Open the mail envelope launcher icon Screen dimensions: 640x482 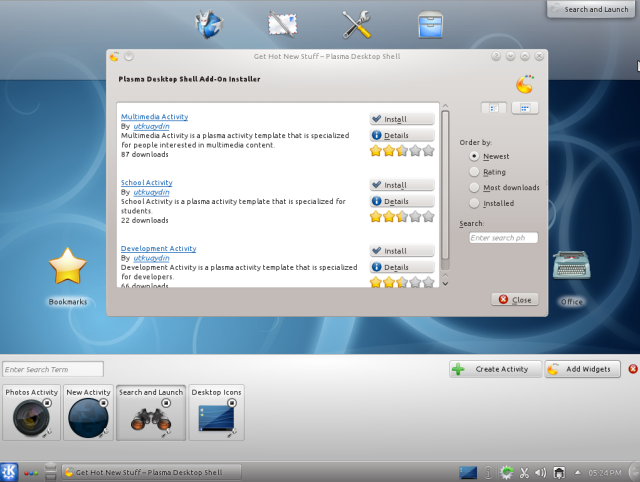tap(282, 24)
